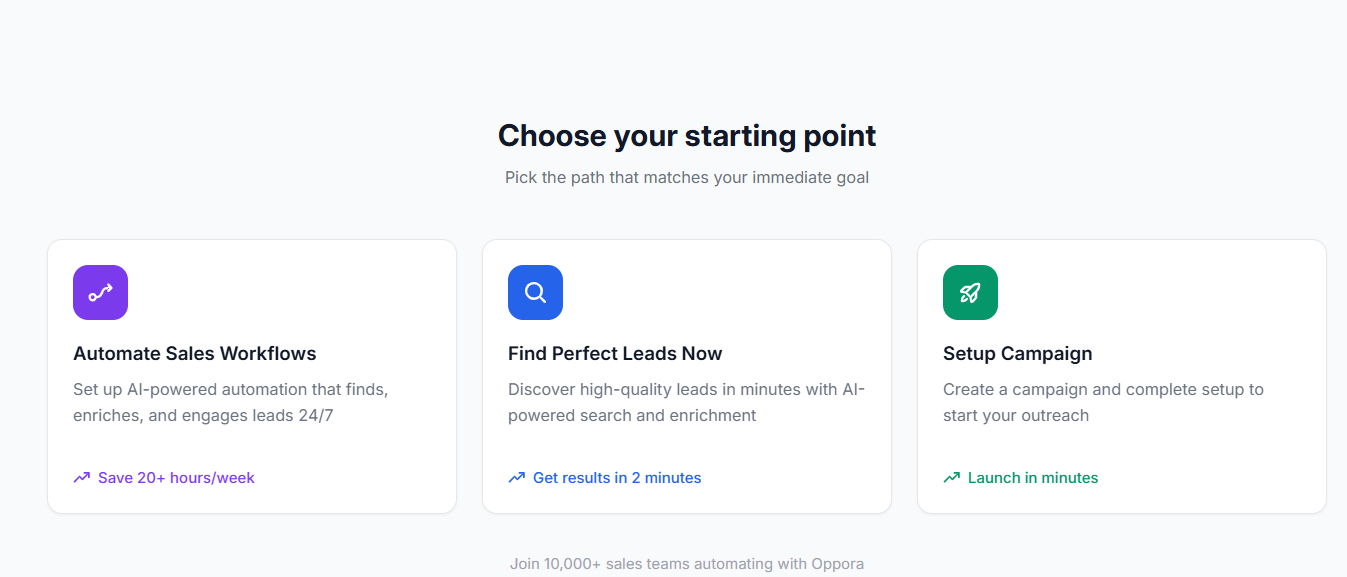Click the Find Perfect Leads Now heading
The height and width of the screenshot is (577, 1347).
pos(615,353)
